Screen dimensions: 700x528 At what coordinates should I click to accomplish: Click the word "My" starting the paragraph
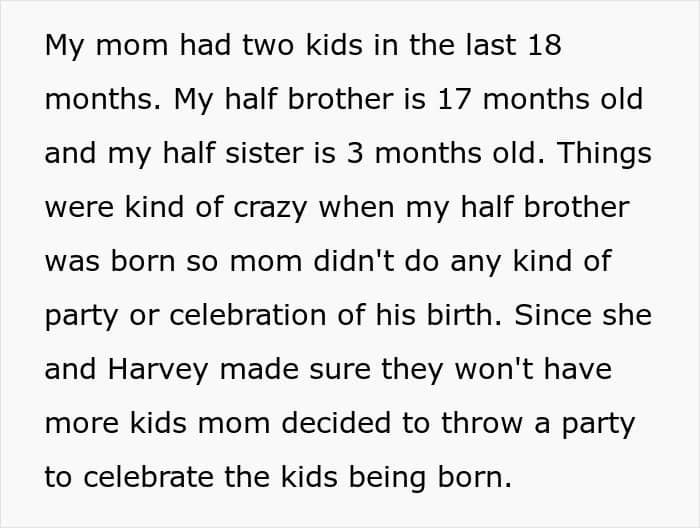tap(64, 46)
